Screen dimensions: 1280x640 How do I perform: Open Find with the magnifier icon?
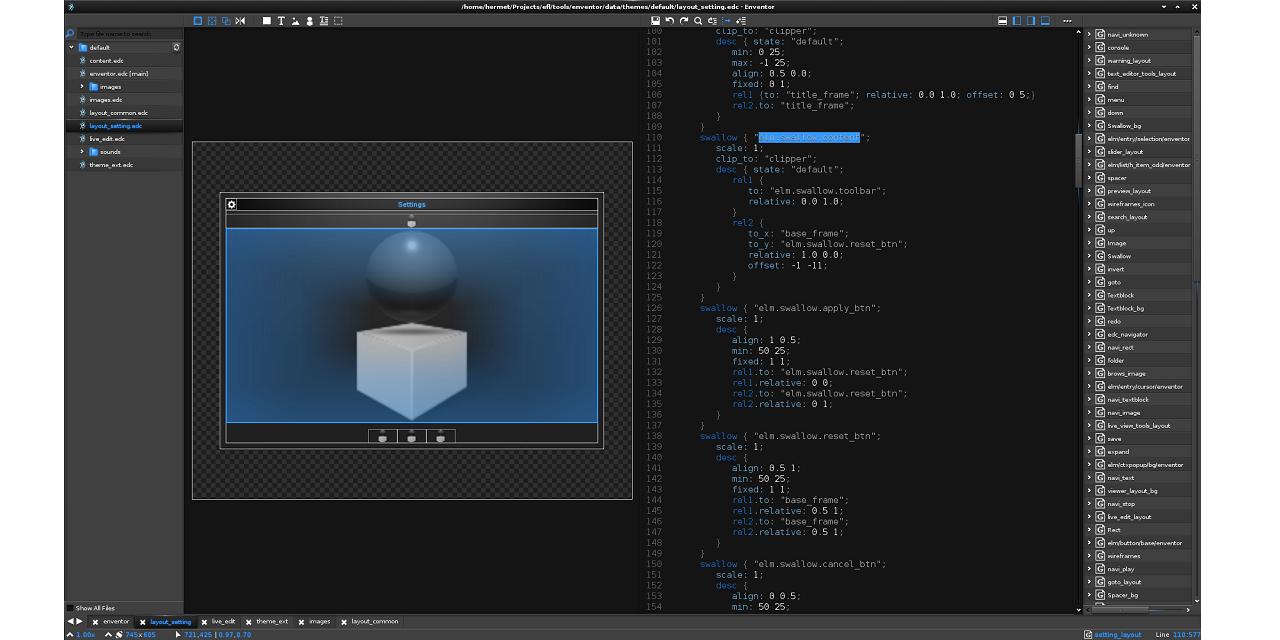[698, 21]
